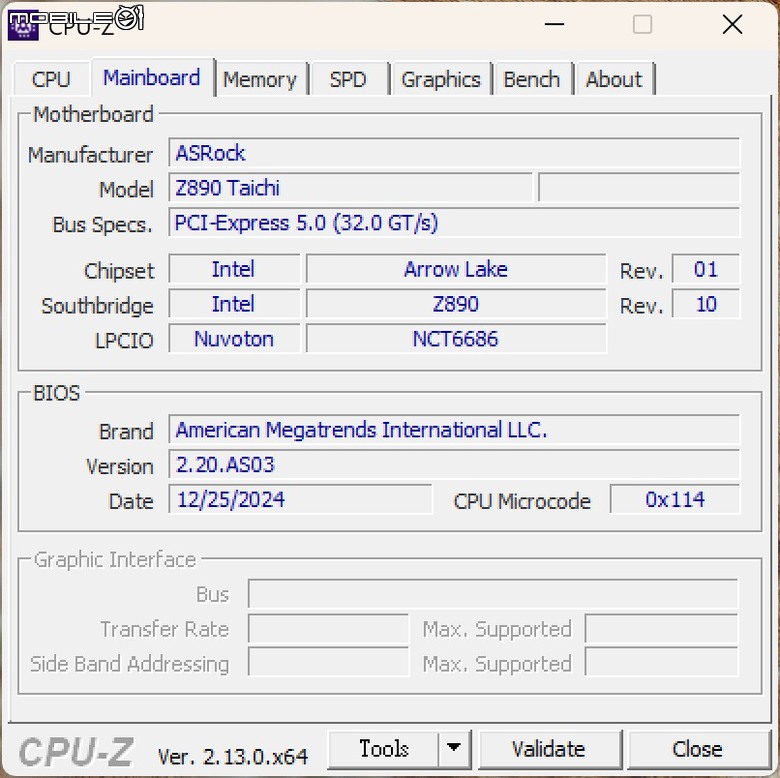Click the BIOS version 2.20.AS03

454,465
